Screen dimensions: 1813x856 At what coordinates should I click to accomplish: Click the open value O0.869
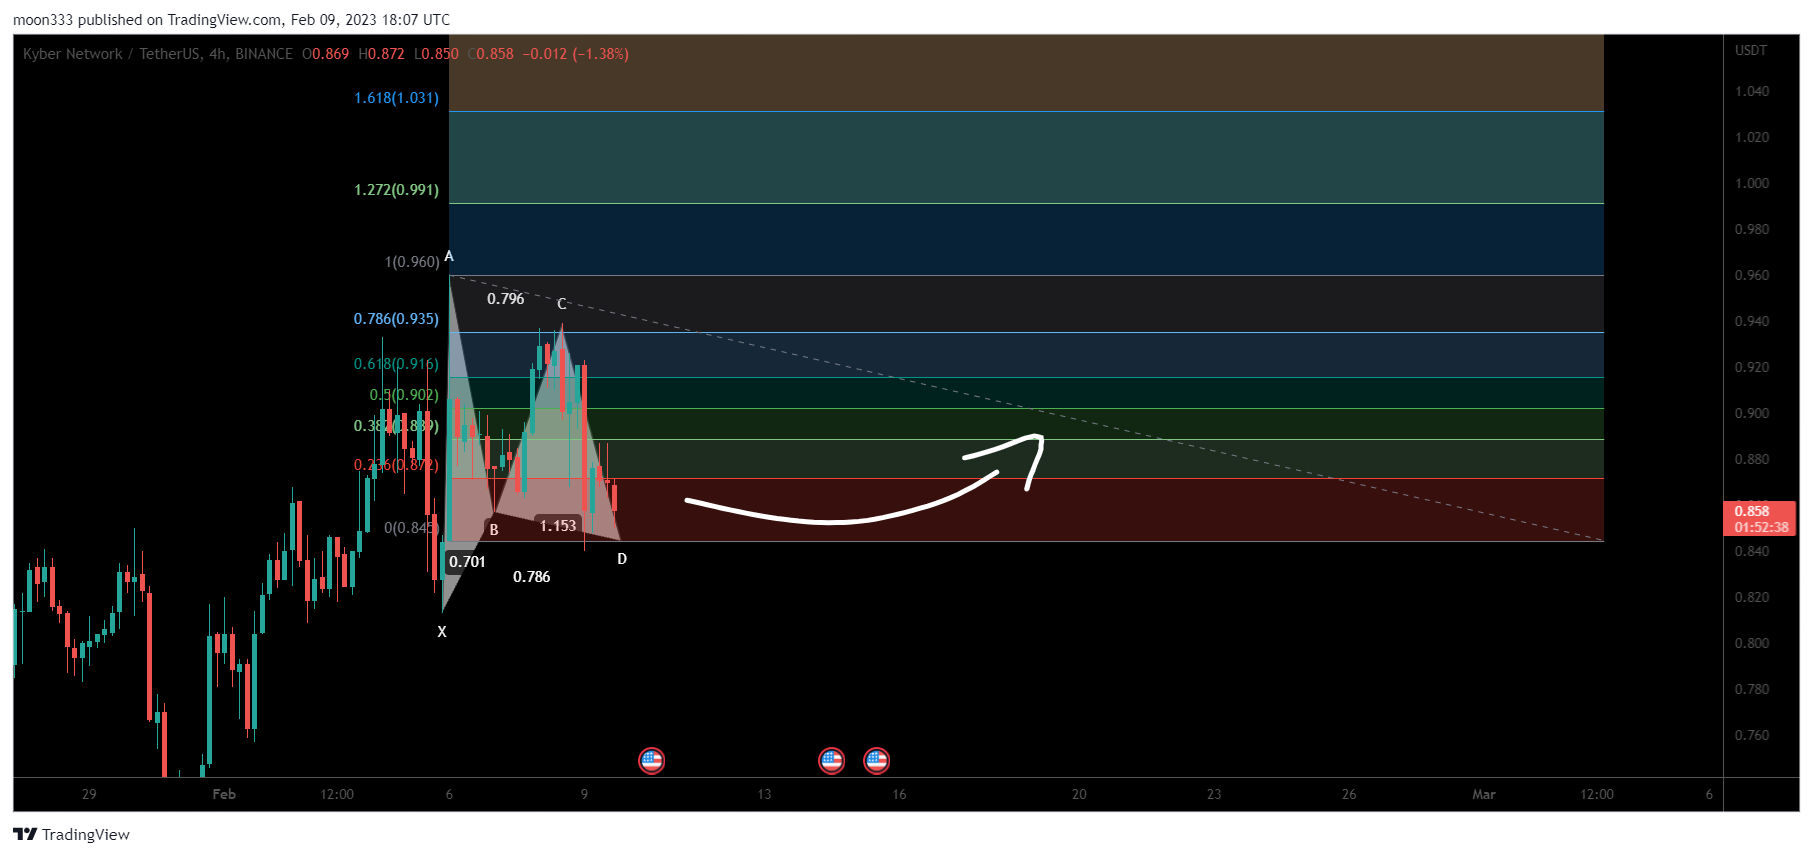pos(325,54)
